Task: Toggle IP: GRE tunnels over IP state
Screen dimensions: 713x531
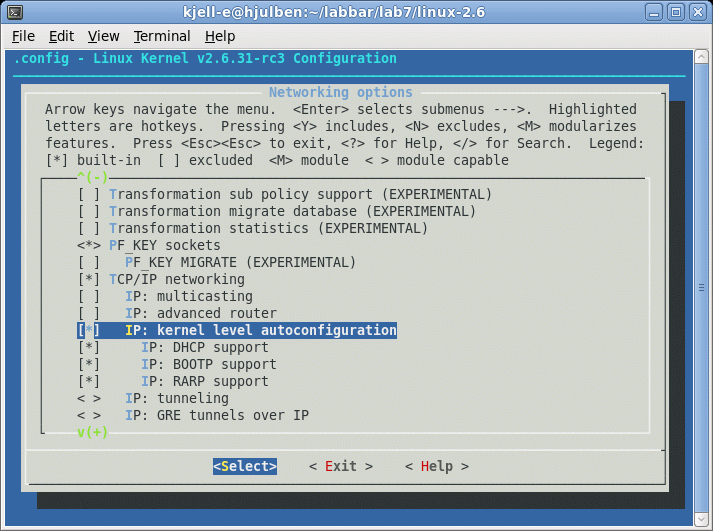Action: [89, 416]
